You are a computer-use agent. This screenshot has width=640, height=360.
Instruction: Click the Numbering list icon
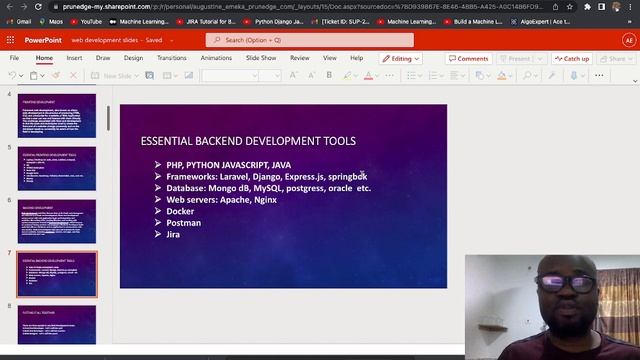pyautogui.click(x=433, y=76)
